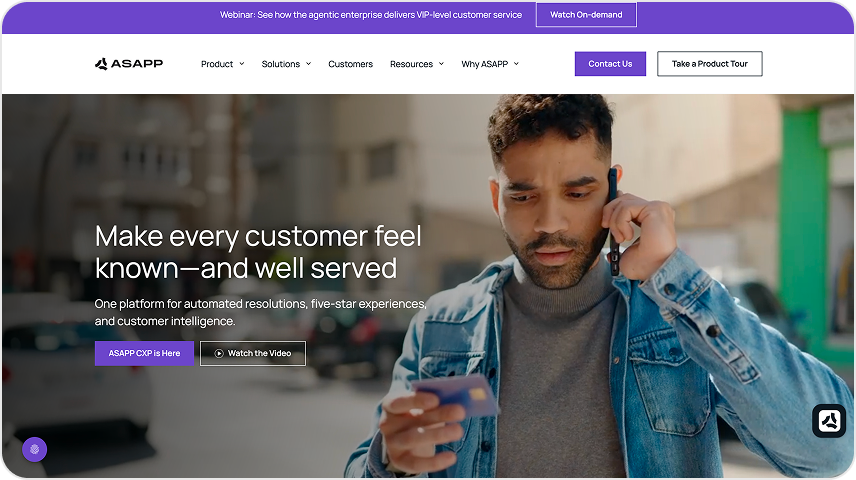Click the hero headline Make every customer feel

pyautogui.click(x=258, y=236)
